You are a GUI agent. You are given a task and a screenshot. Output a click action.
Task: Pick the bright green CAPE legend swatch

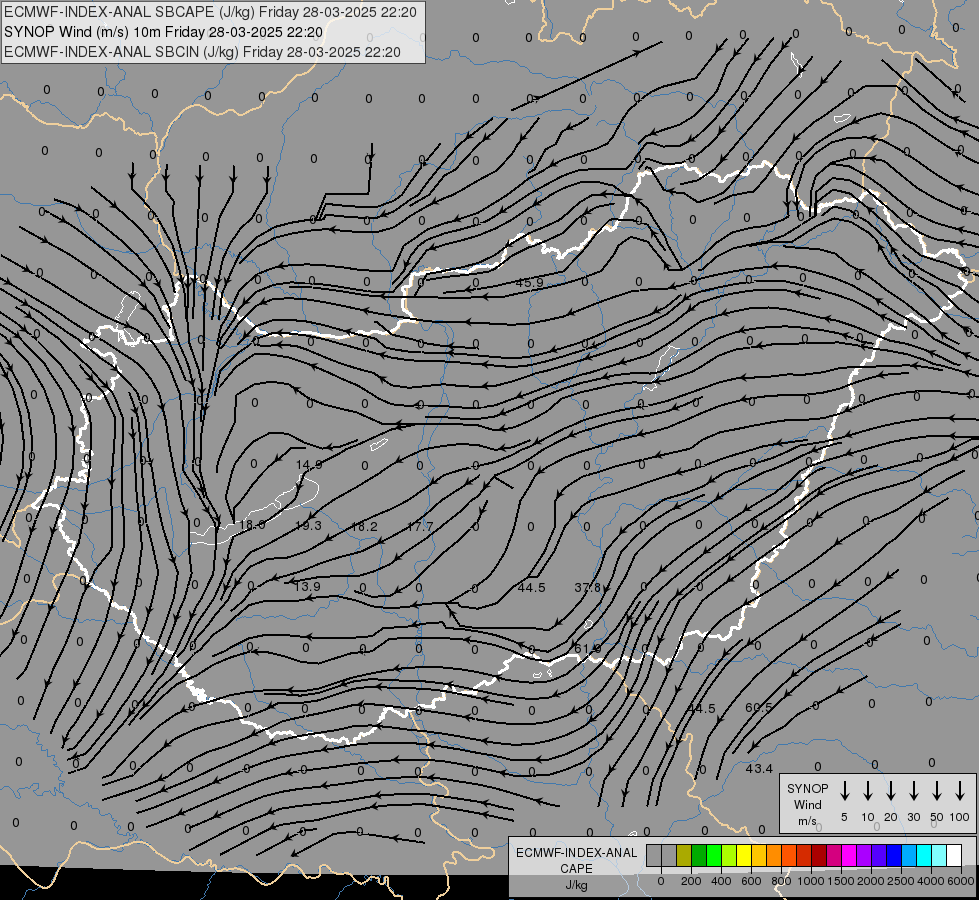point(714,855)
